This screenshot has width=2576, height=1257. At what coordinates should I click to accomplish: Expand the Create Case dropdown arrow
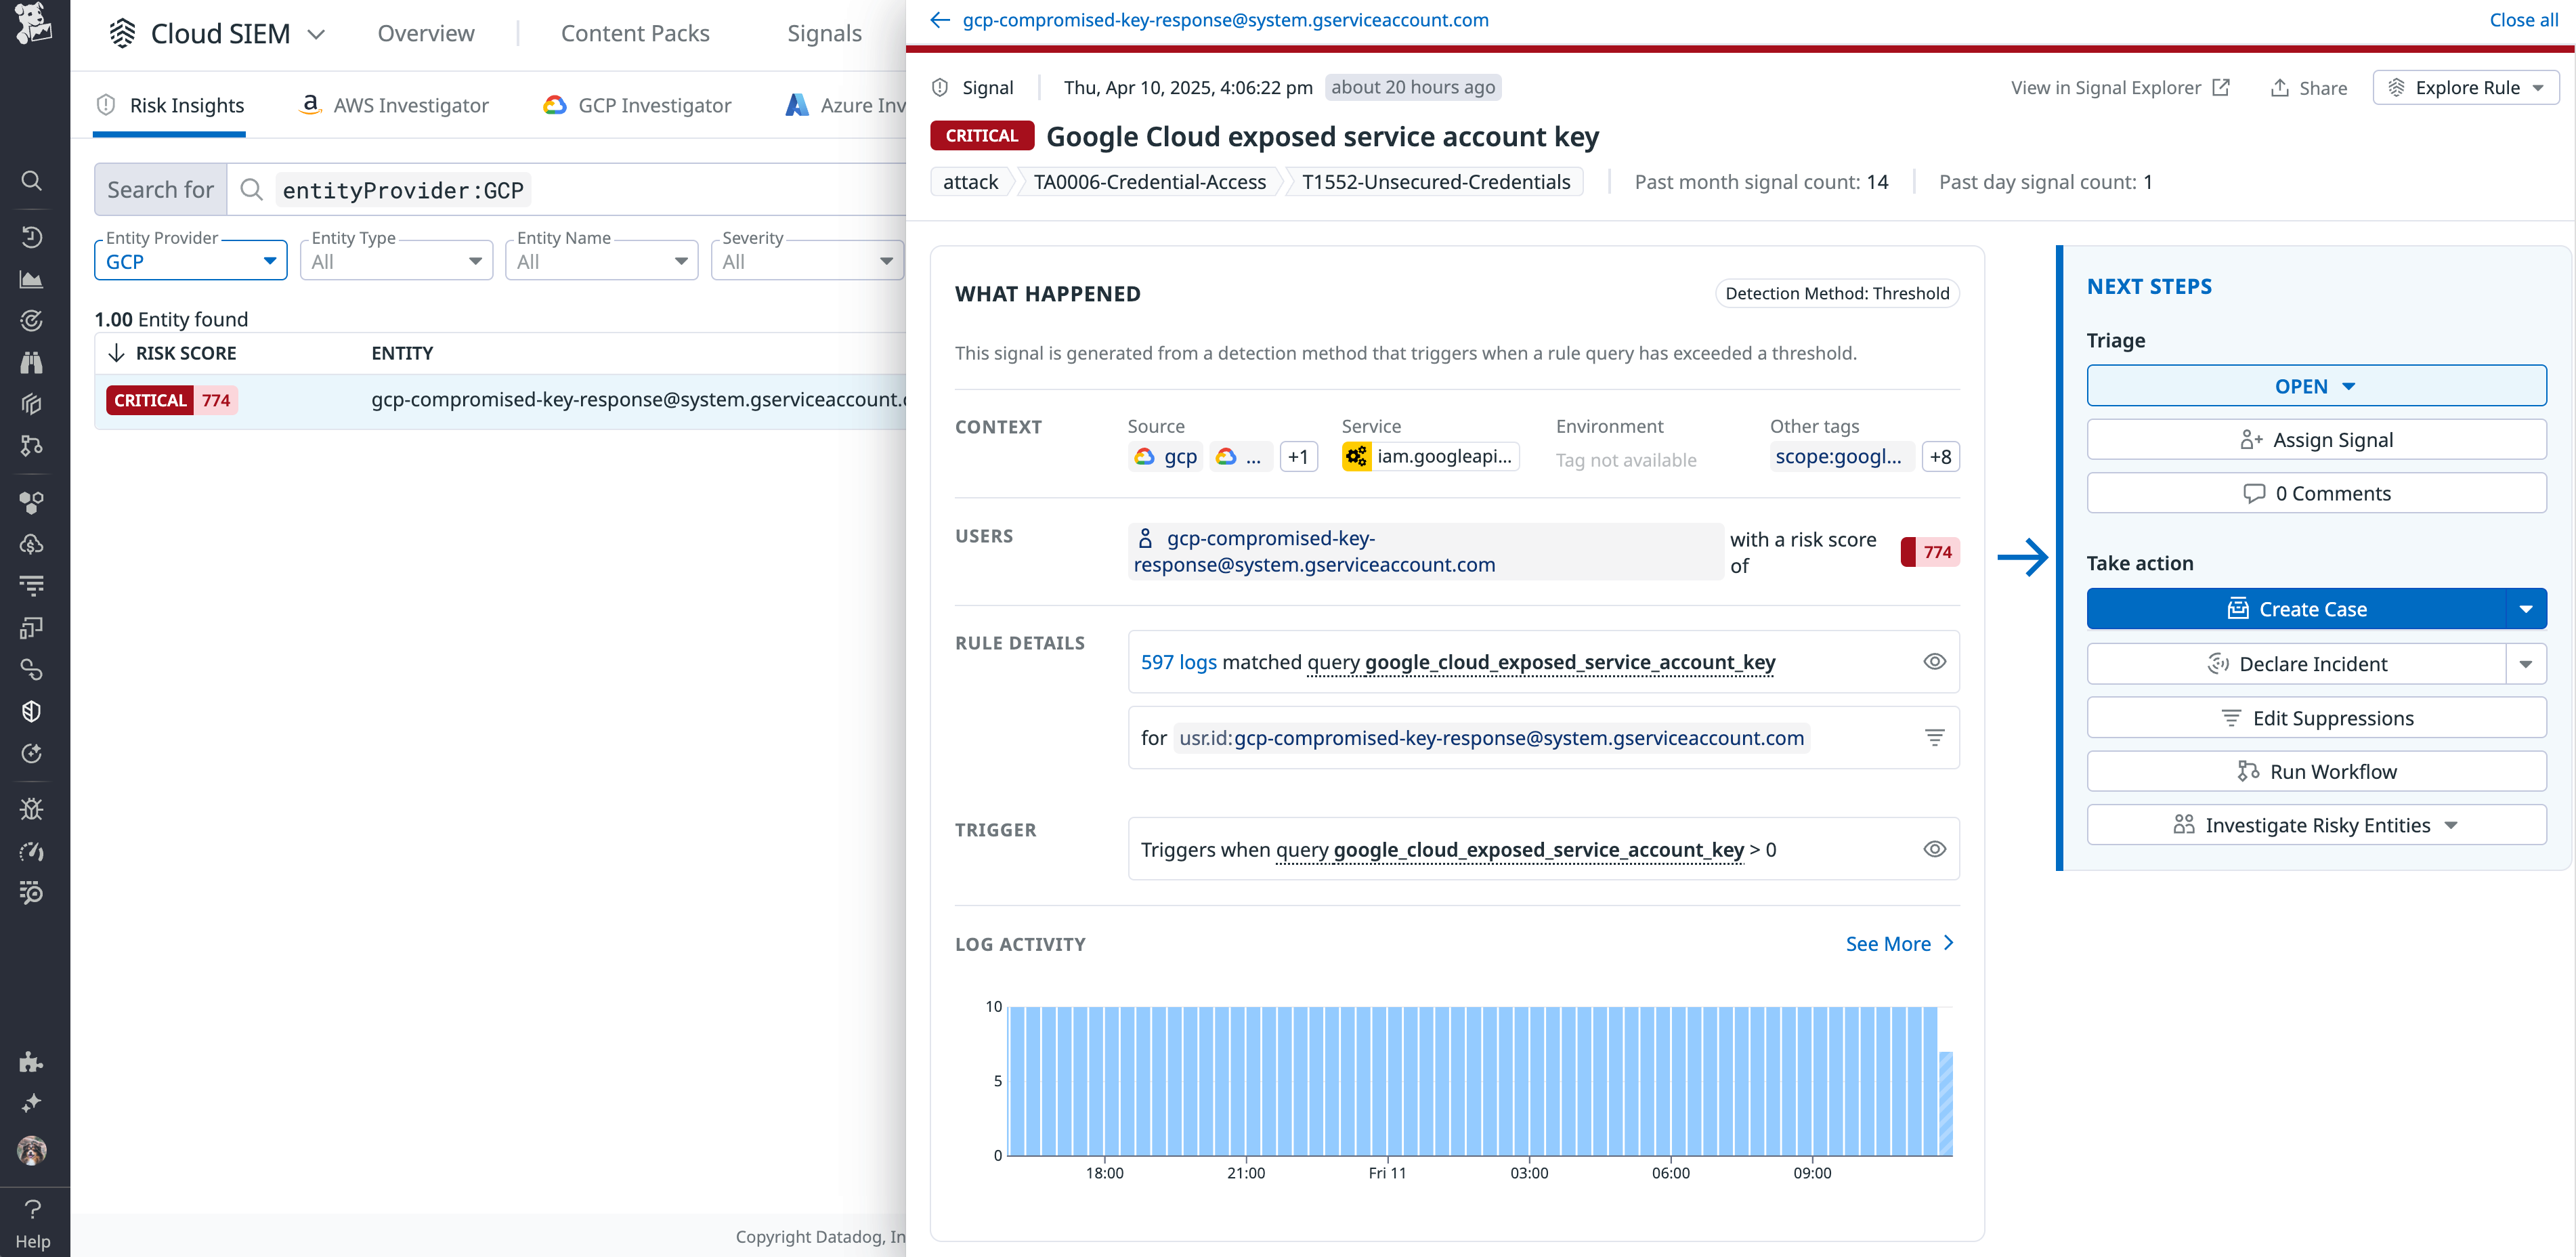[2527, 608]
